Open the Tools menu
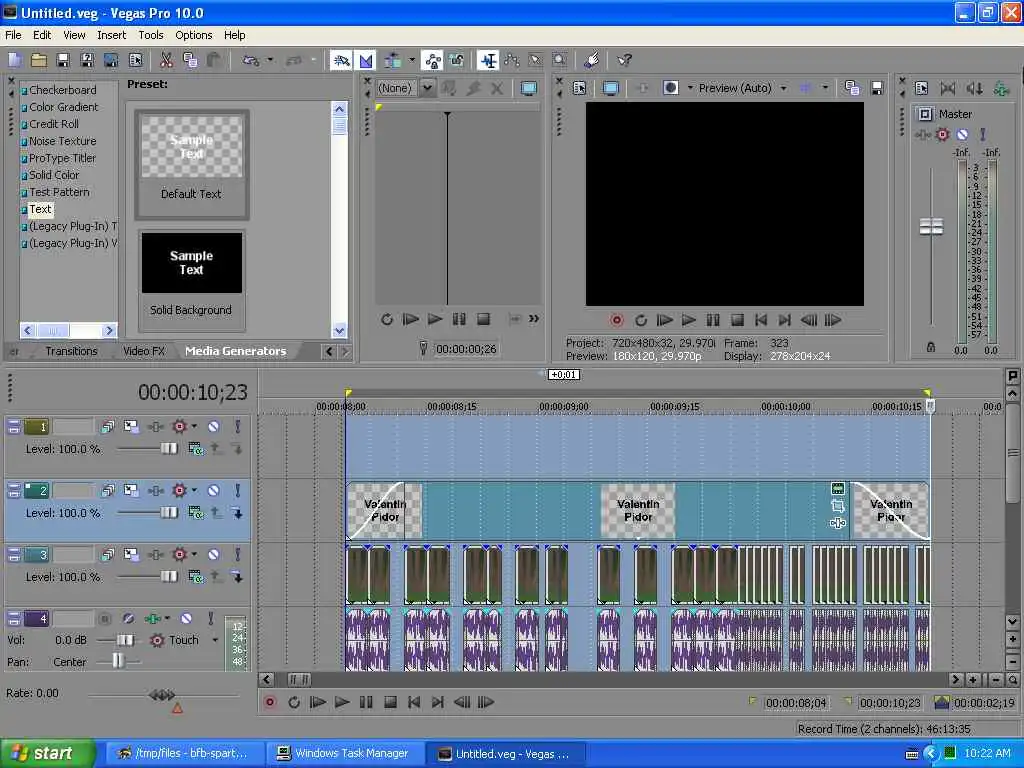Image resolution: width=1024 pixels, height=768 pixels. coord(151,35)
